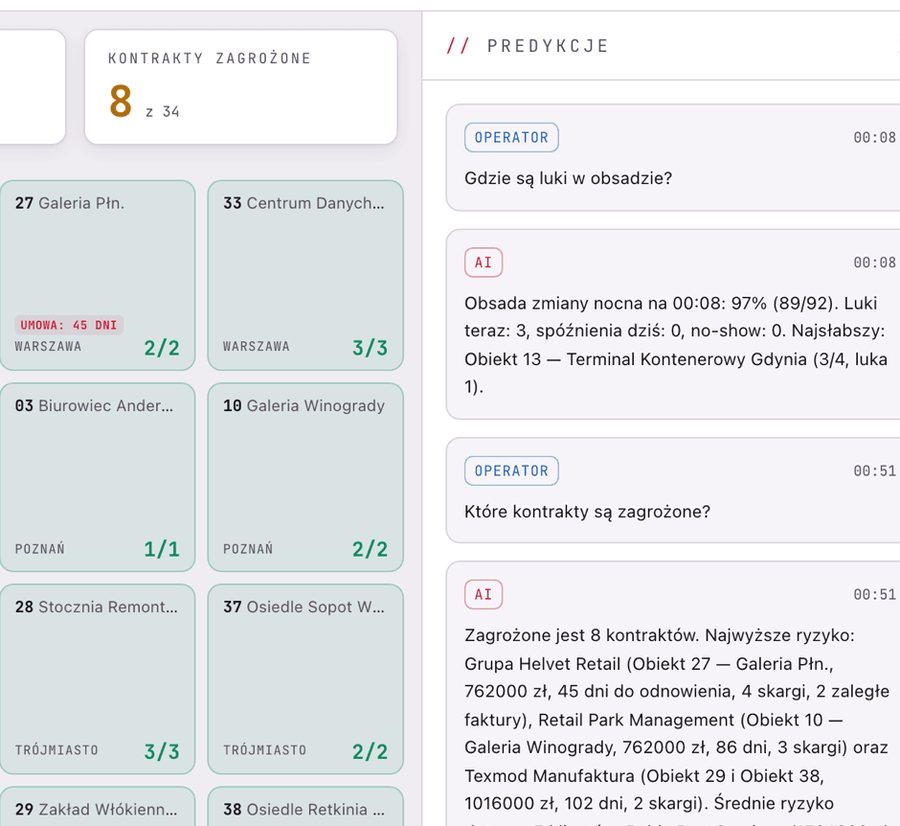This screenshot has height=826, width=900.
Task: Open the 29 Zakład Włókienn... card
Action: coord(97,806)
